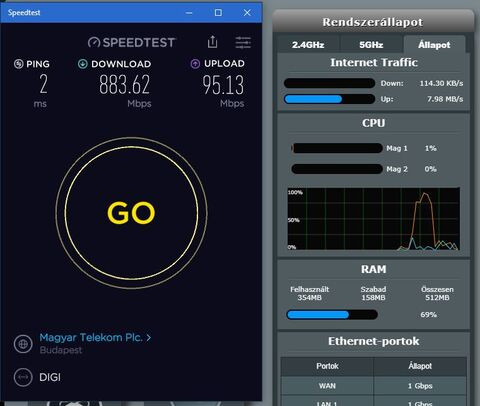Click the Portok column header
This screenshot has width=480, height=406.
(327, 366)
